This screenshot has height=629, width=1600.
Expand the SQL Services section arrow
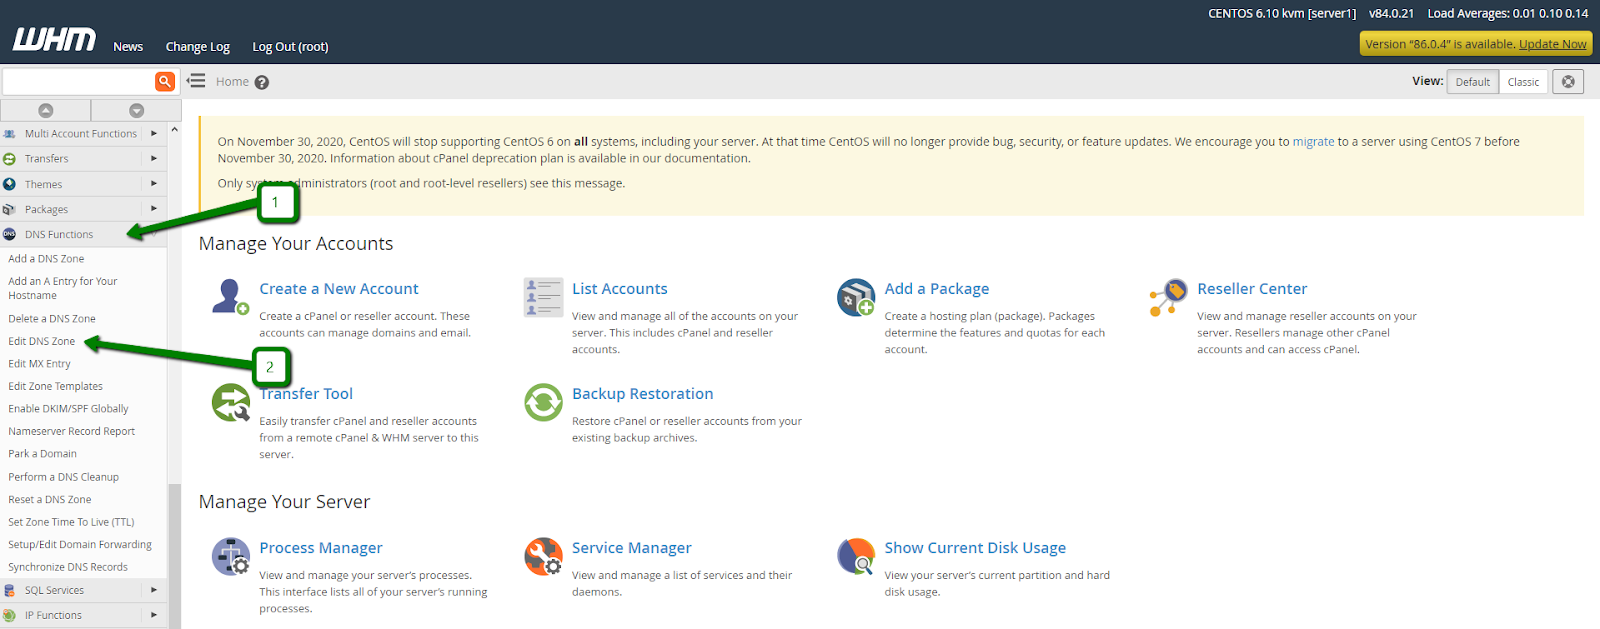click(154, 590)
